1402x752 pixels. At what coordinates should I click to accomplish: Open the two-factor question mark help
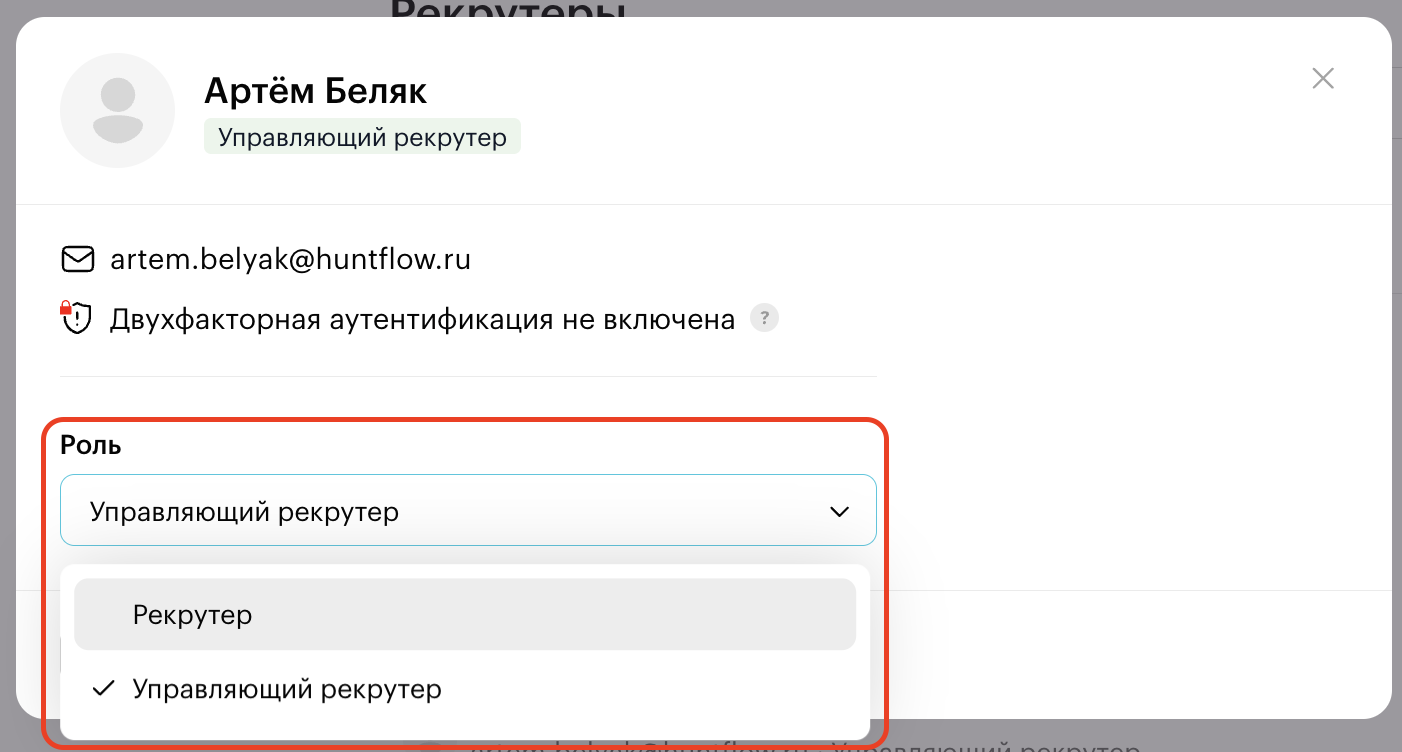coord(764,319)
